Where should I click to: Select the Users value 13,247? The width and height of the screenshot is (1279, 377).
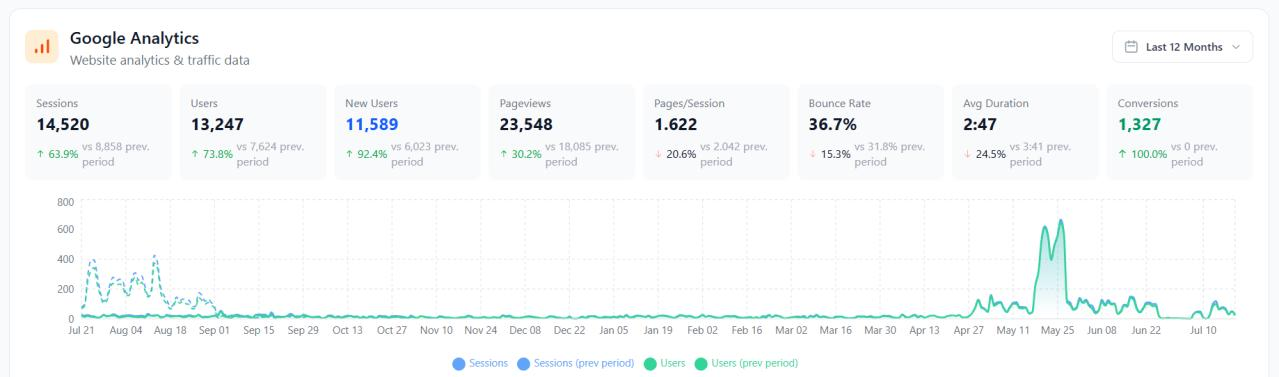coord(218,125)
